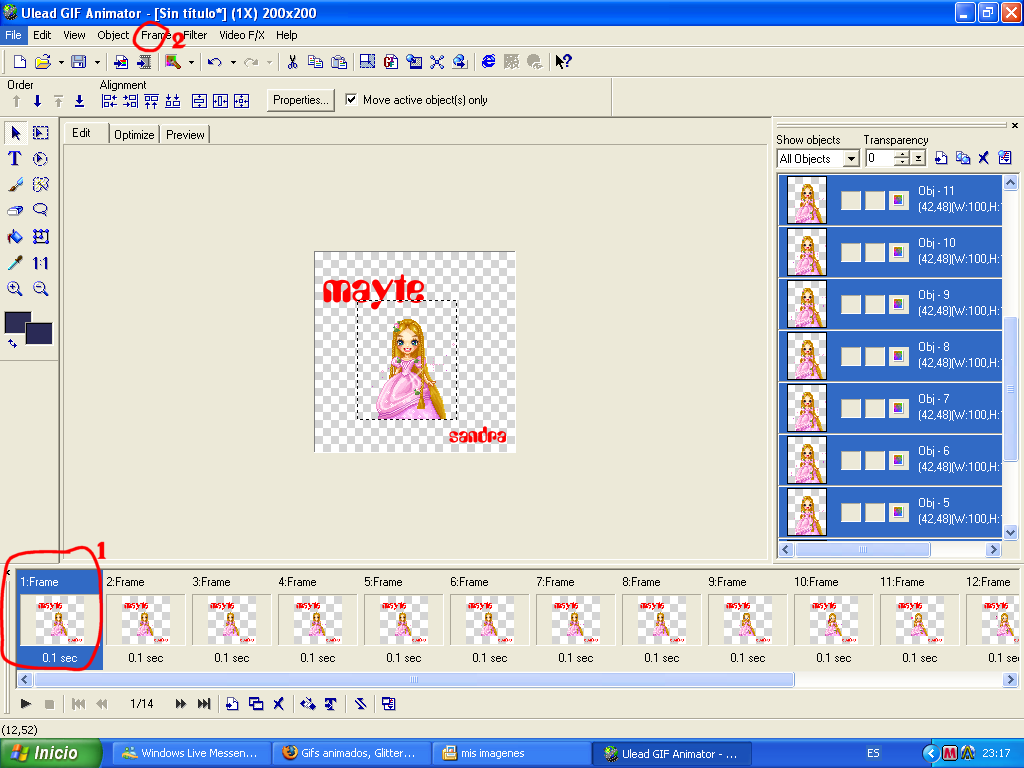This screenshot has height=768, width=1024.
Task: Click the Add Image toolbar icon
Action: (x=121, y=62)
